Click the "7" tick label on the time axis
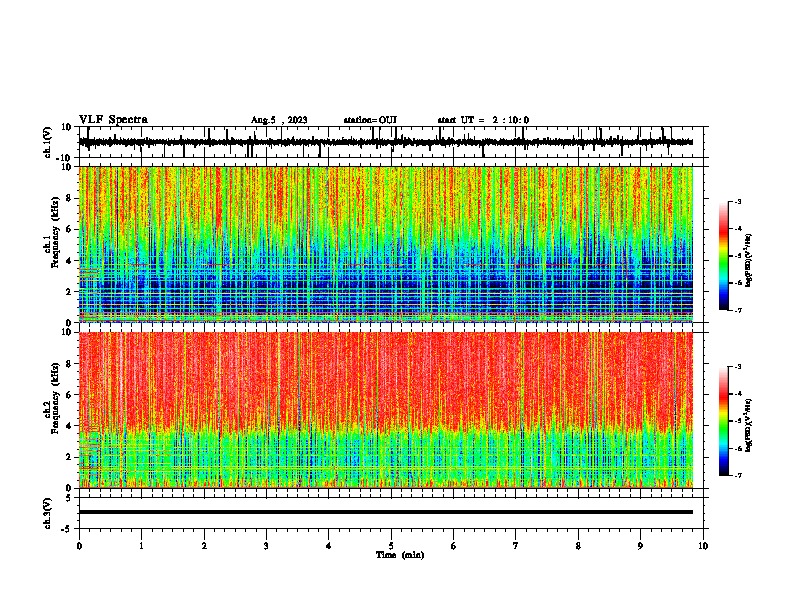 [516, 546]
